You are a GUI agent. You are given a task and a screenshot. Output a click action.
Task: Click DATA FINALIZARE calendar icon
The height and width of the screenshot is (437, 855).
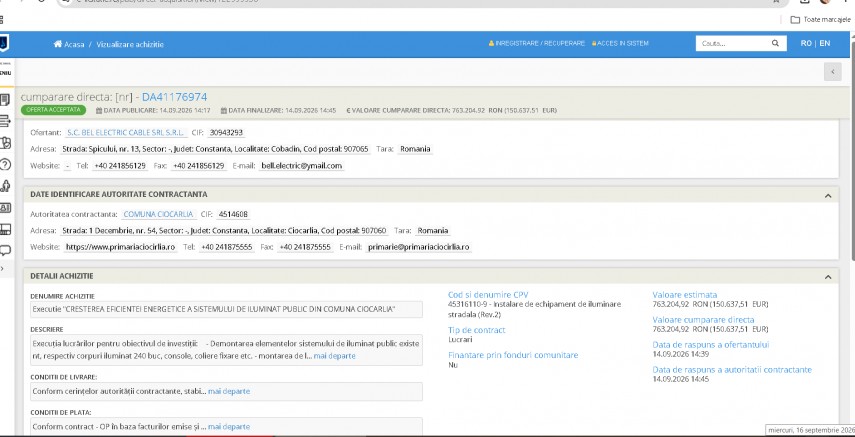[x=224, y=111]
